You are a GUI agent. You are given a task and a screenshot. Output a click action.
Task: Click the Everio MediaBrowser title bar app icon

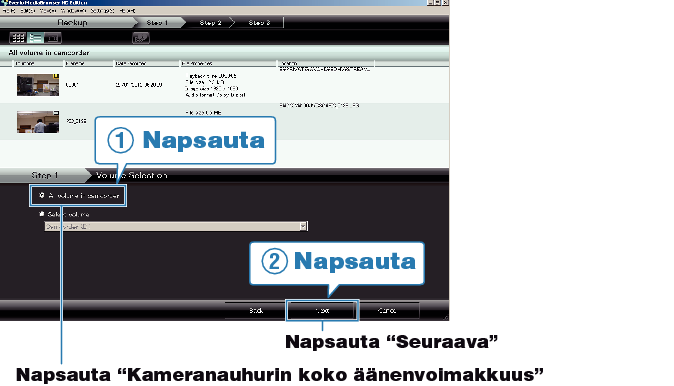tap(4, 3)
